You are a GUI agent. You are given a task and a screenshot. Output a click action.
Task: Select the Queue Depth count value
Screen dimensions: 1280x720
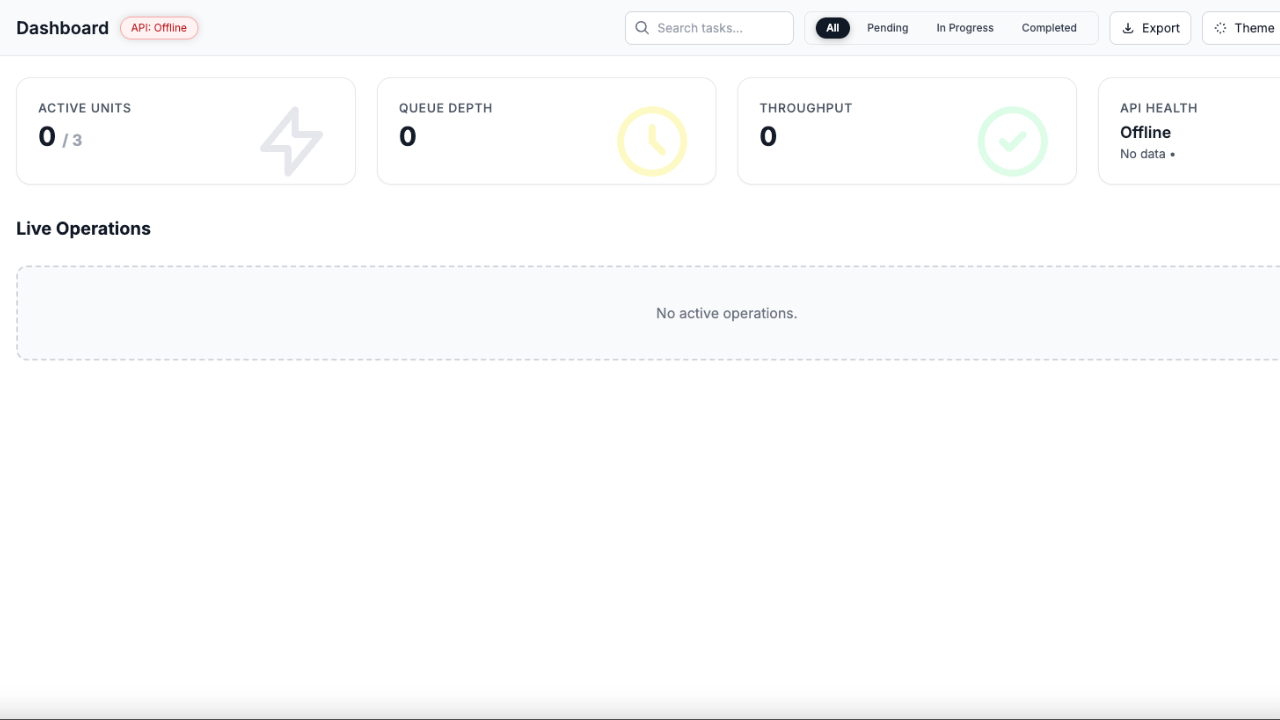click(407, 137)
